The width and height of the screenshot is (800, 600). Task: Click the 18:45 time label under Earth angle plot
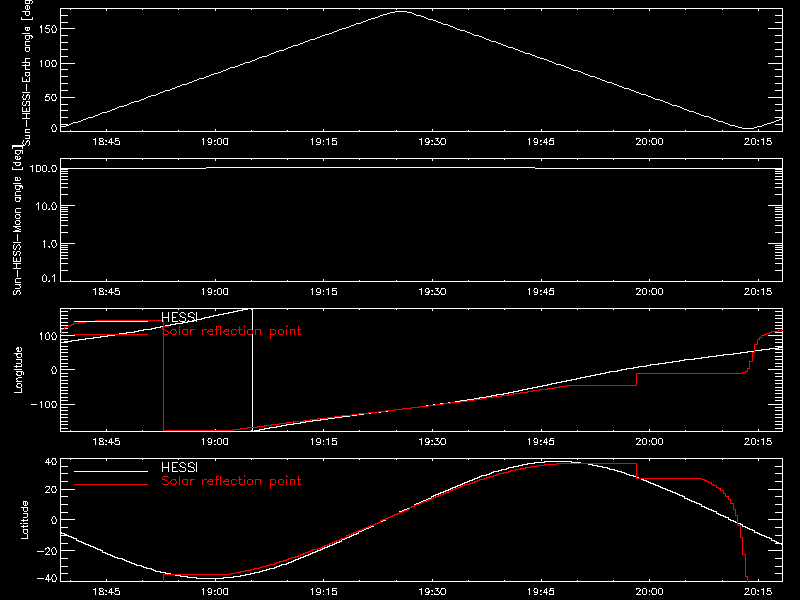coord(106,142)
